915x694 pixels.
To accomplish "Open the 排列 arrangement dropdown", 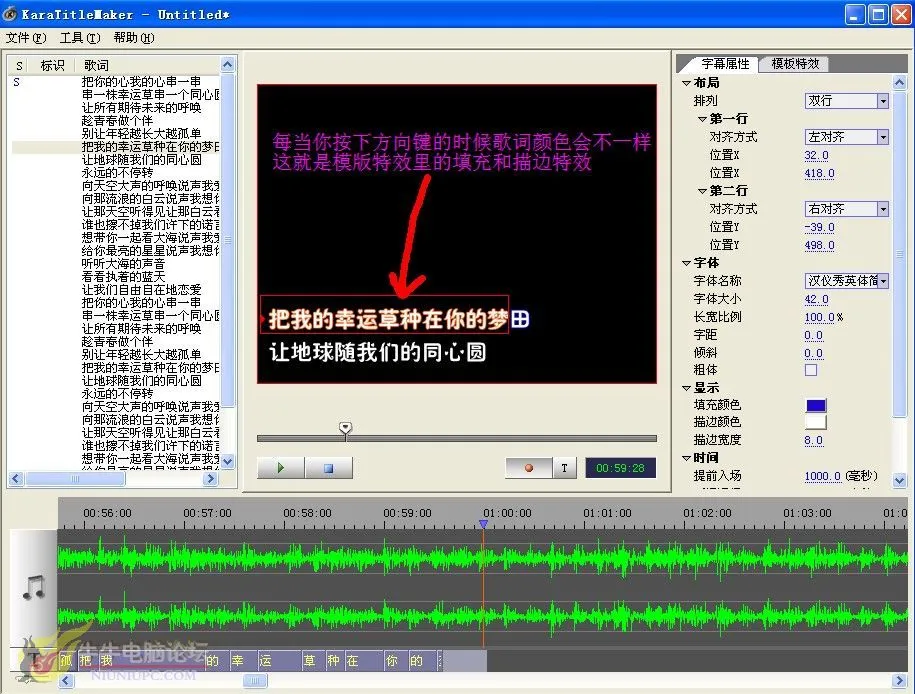I will (883, 101).
